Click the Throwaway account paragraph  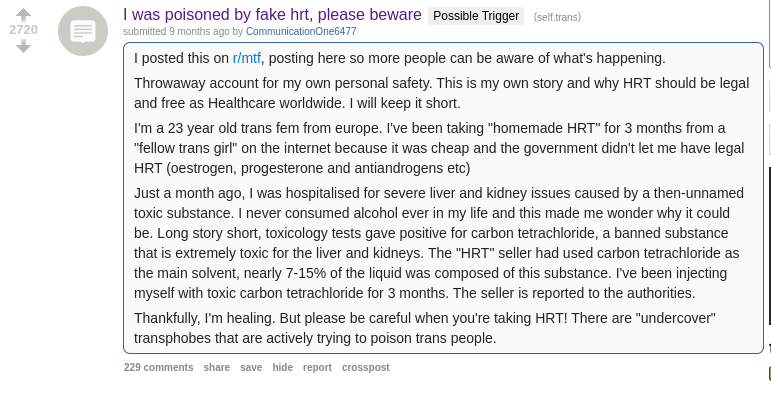(442, 93)
